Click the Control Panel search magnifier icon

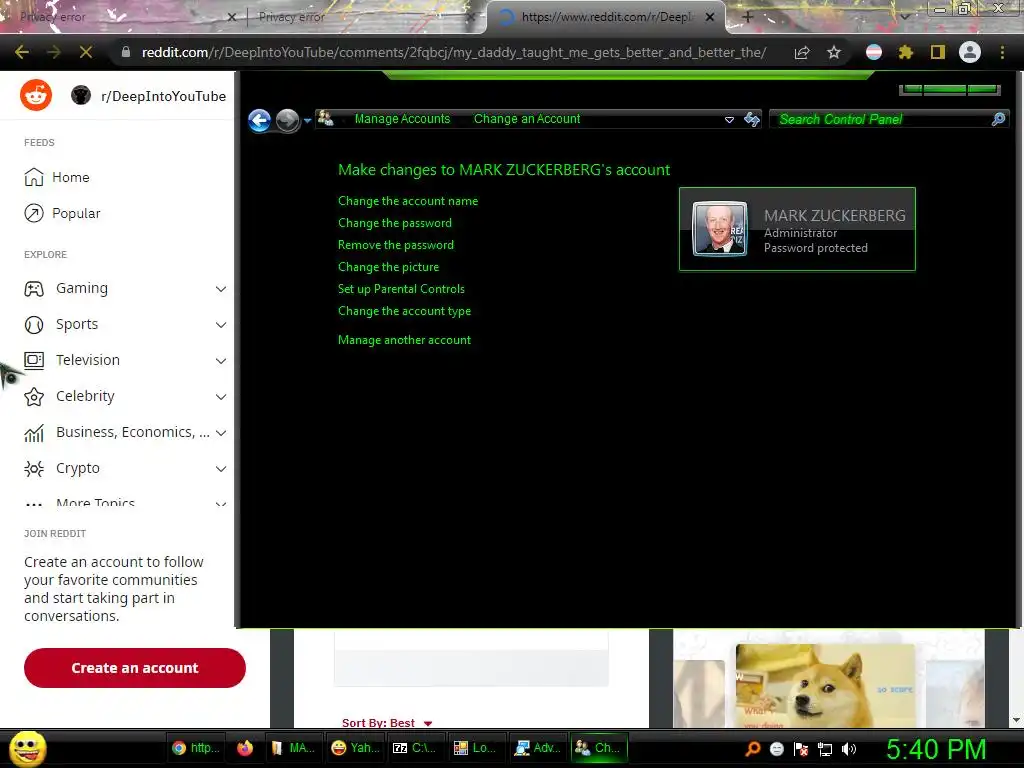(999, 119)
